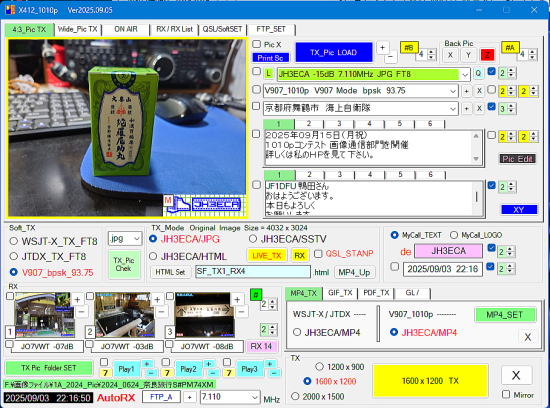The image size is (550, 408).
Task: Click the Print Sc button
Action: pos(270,58)
